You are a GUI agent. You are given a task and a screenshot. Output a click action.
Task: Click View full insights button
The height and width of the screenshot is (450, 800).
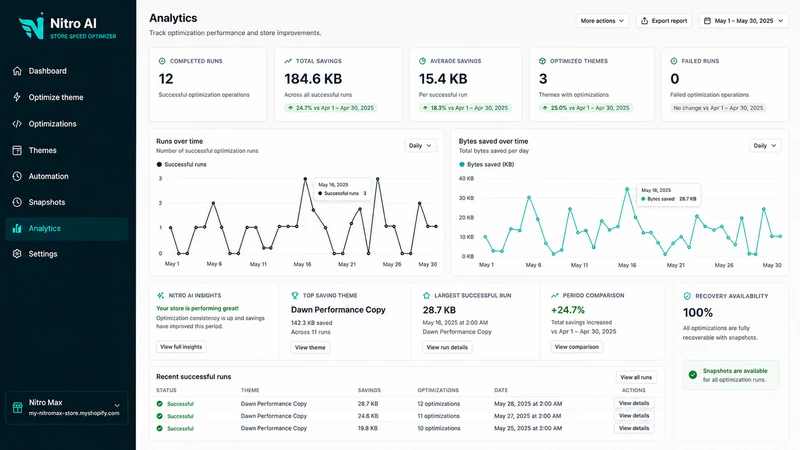pos(181,347)
